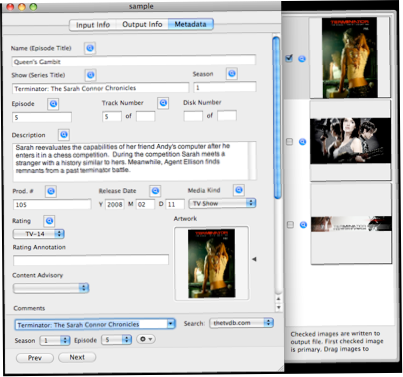Image resolution: width=403 pixels, height=377 pixels.
Task: Click the Next button
Action: (x=77, y=357)
